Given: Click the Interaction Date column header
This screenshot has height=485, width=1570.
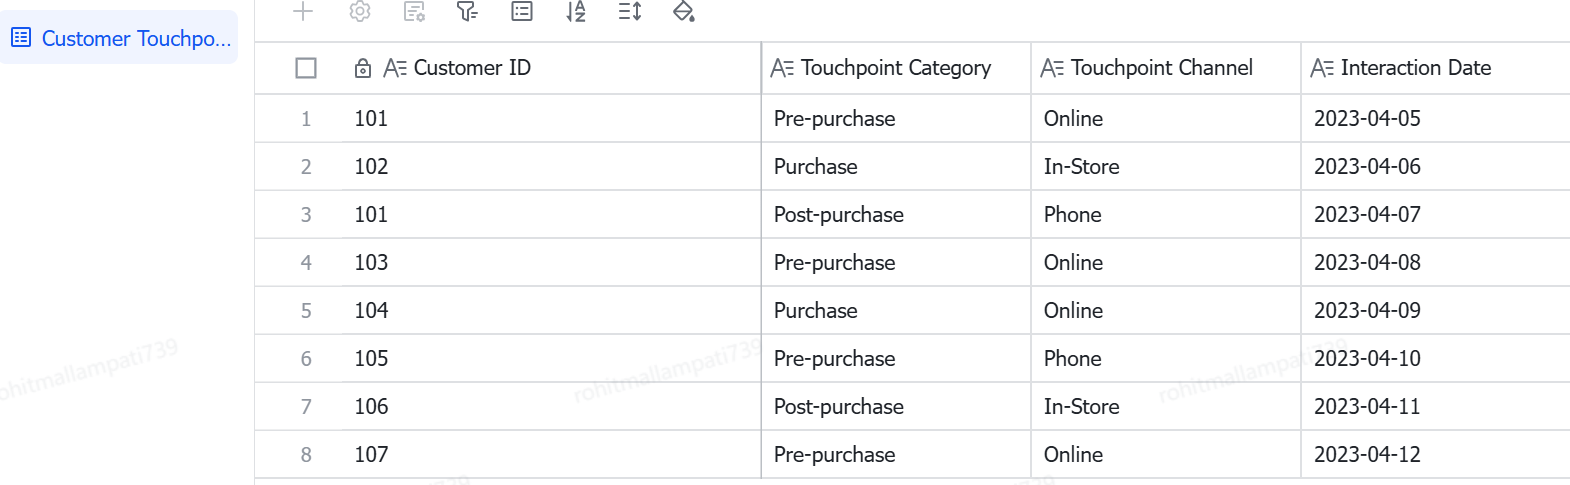Looking at the screenshot, I should [x=1436, y=68].
